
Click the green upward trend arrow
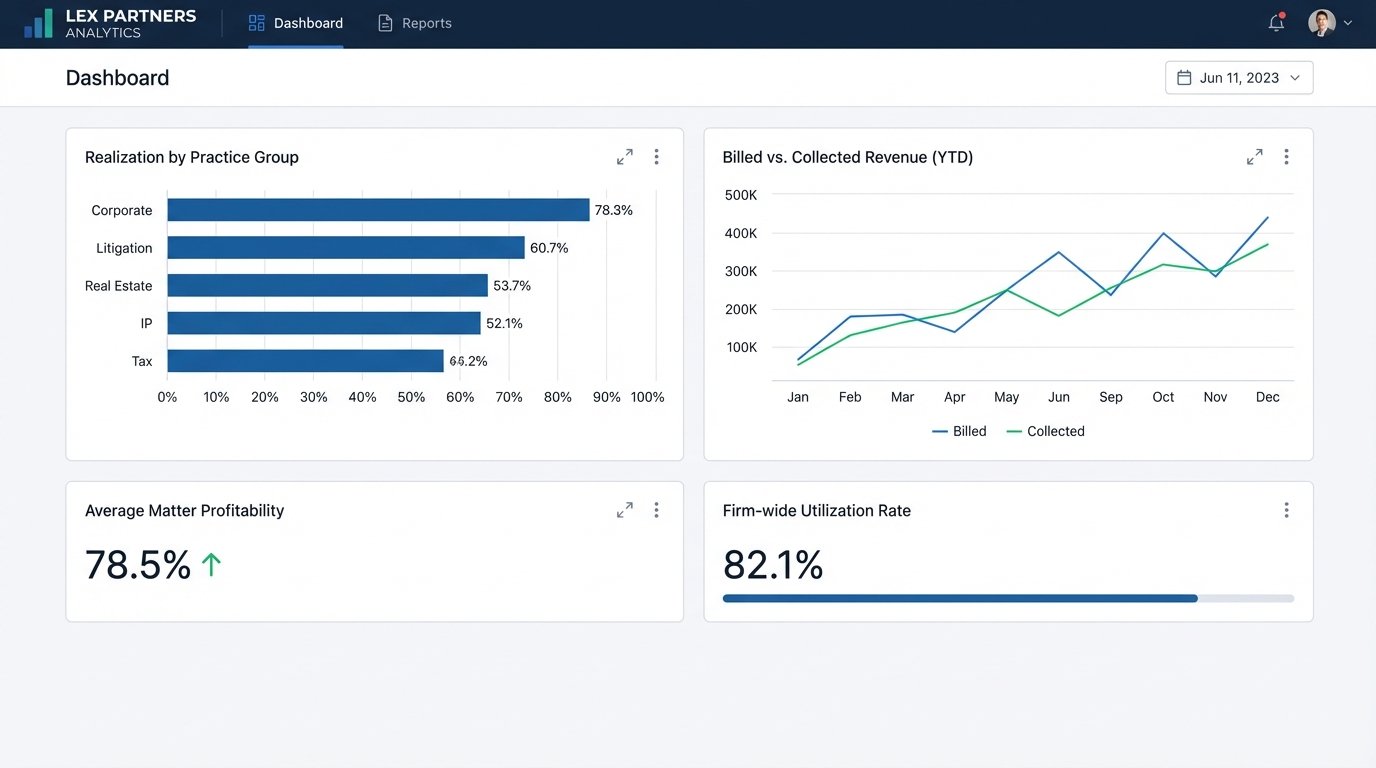pyautogui.click(x=211, y=563)
